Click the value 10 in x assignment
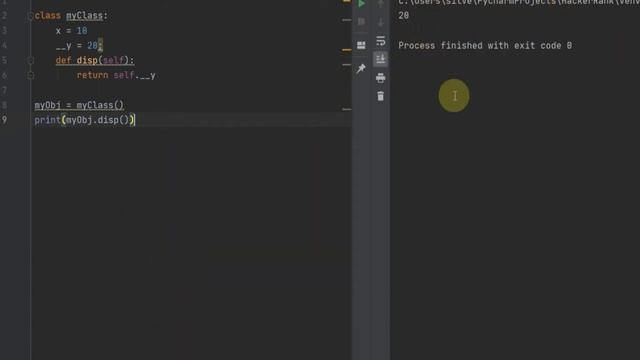 pos(82,31)
